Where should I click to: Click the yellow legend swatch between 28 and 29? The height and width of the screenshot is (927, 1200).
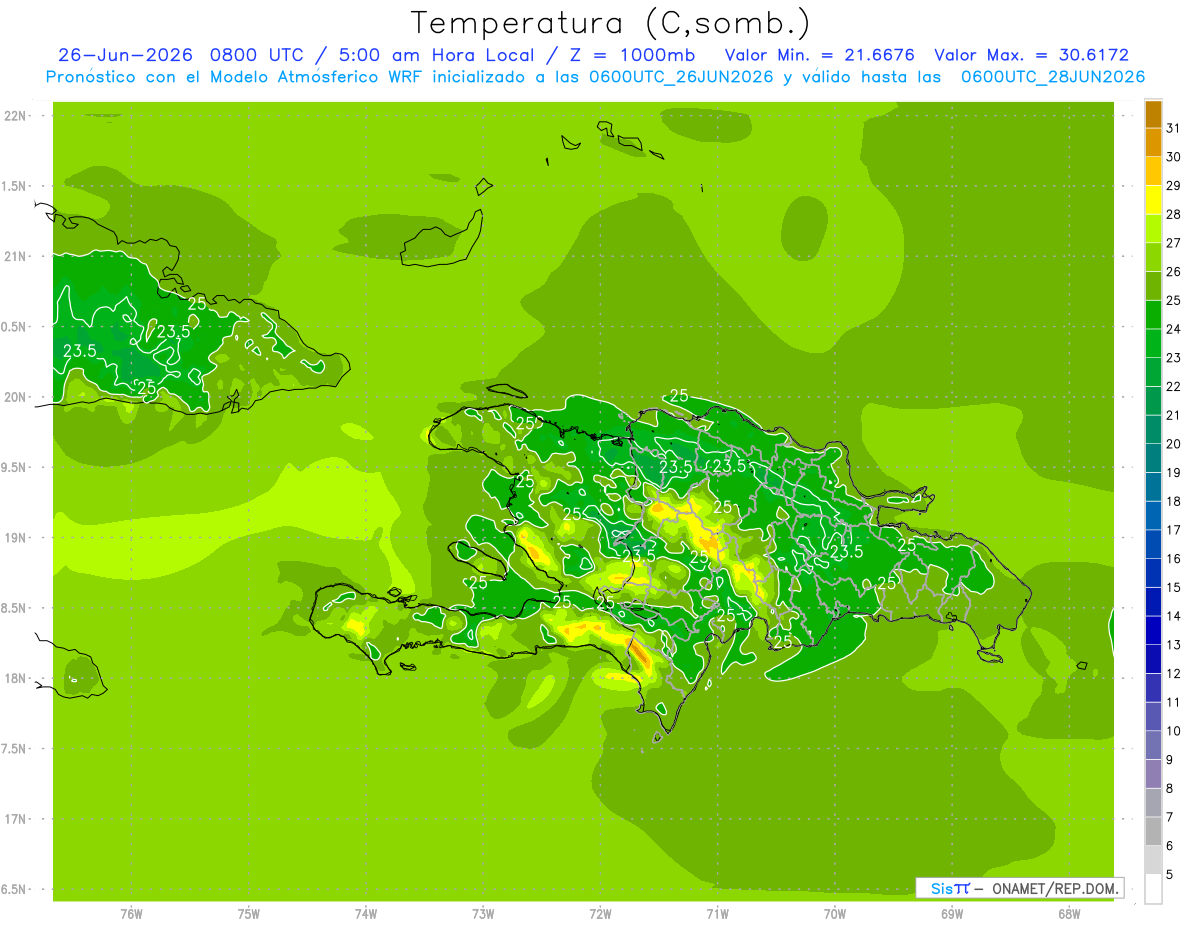[x=1153, y=201]
